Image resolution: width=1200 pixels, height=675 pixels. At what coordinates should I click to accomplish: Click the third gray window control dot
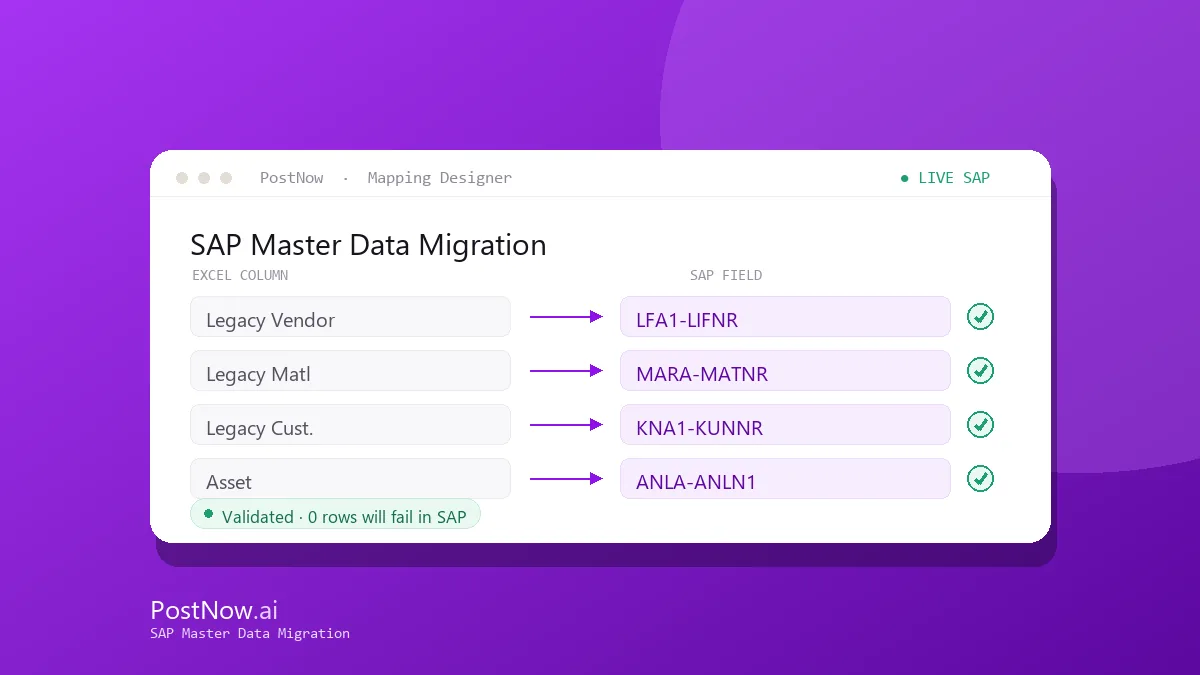pos(226,178)
